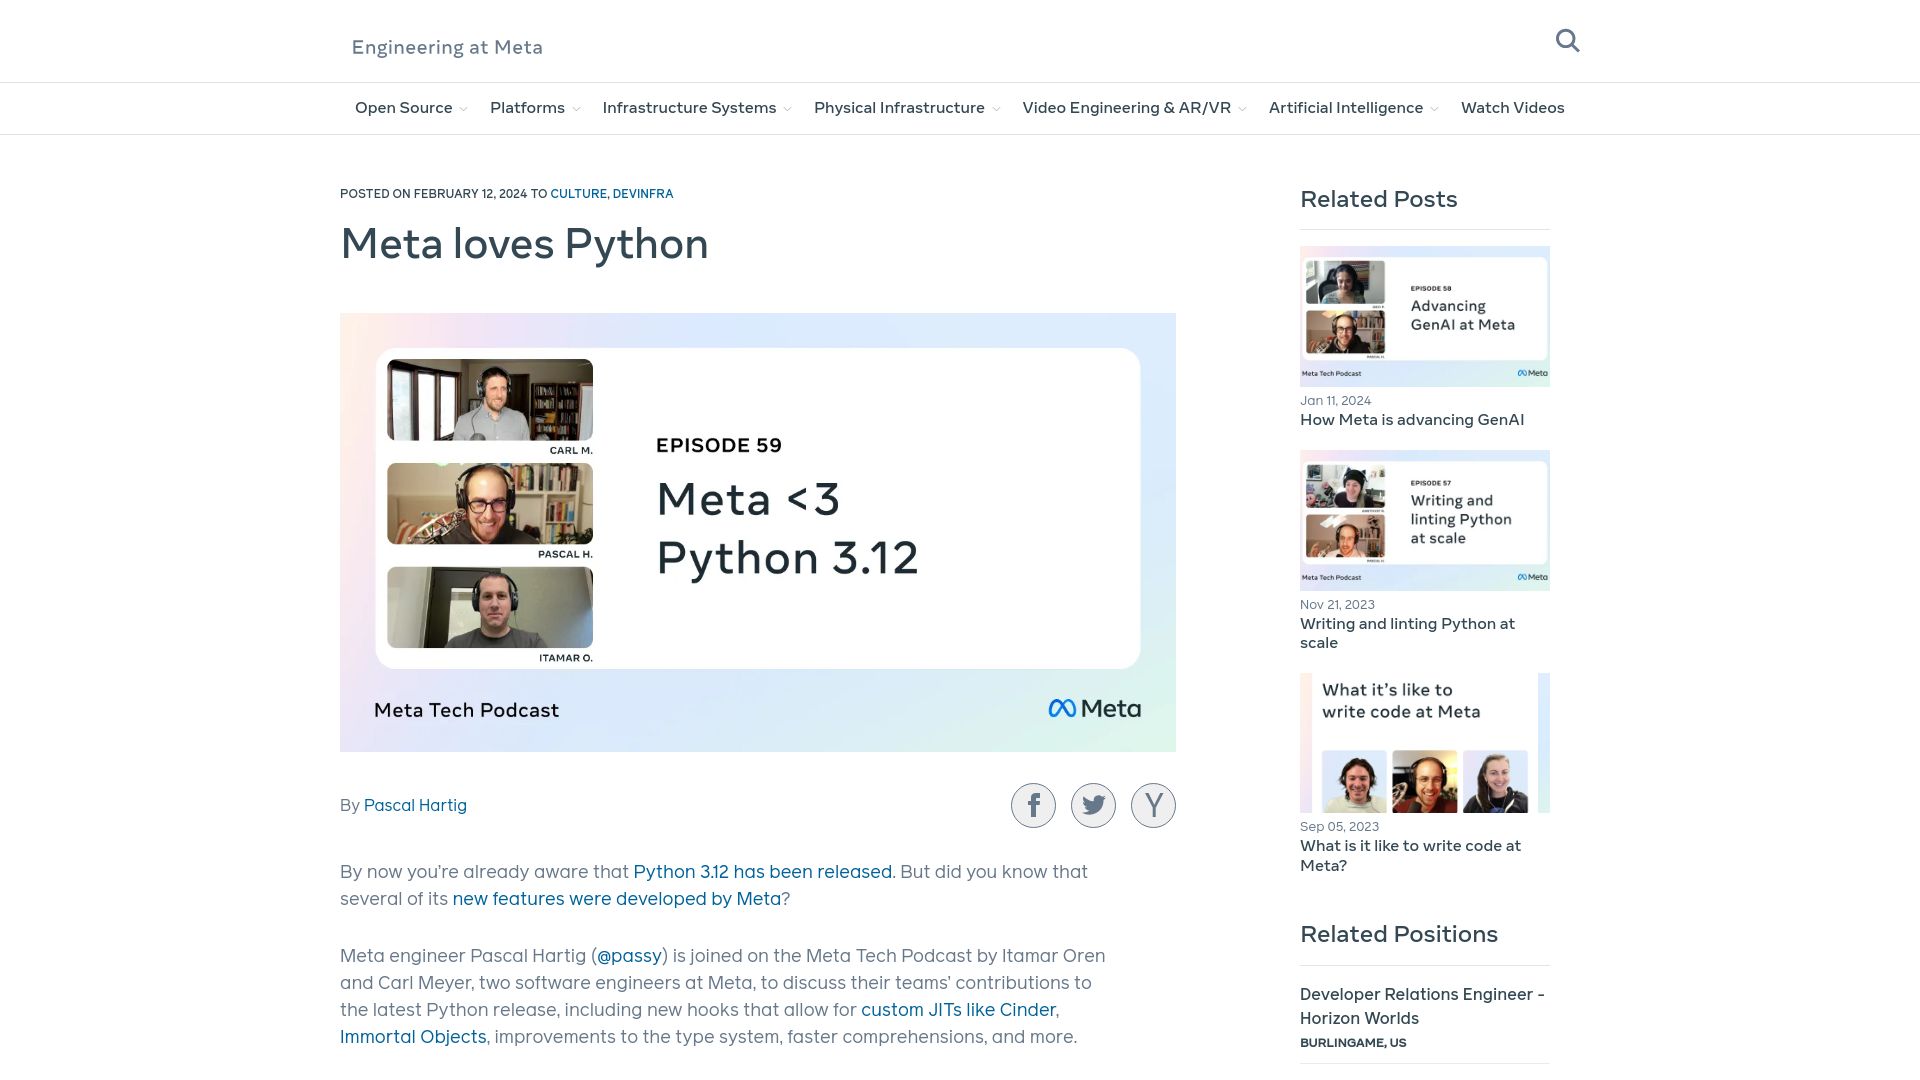The image size is (1920, 1080).
Task: Click the 'BURLINGAME, US' location text
Action: pos(1353,1043)
